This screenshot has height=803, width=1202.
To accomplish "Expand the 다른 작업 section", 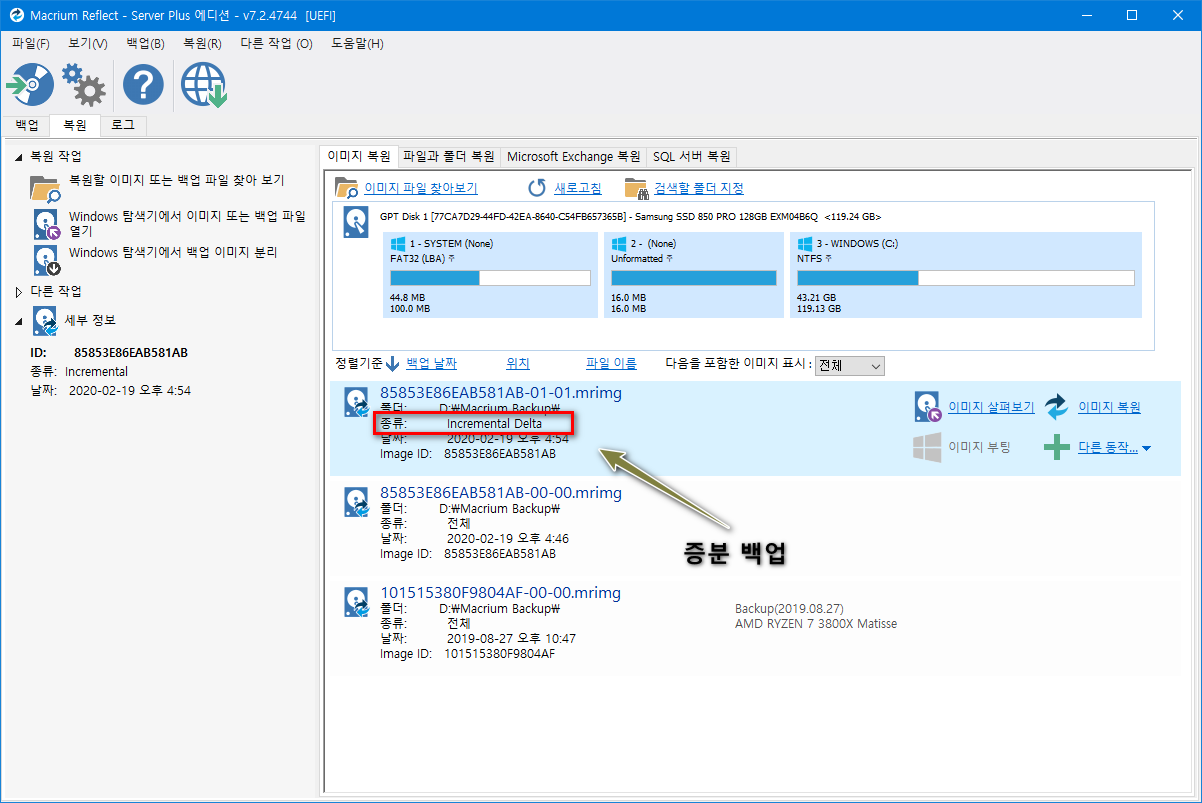I will click(x=17, y=292).
